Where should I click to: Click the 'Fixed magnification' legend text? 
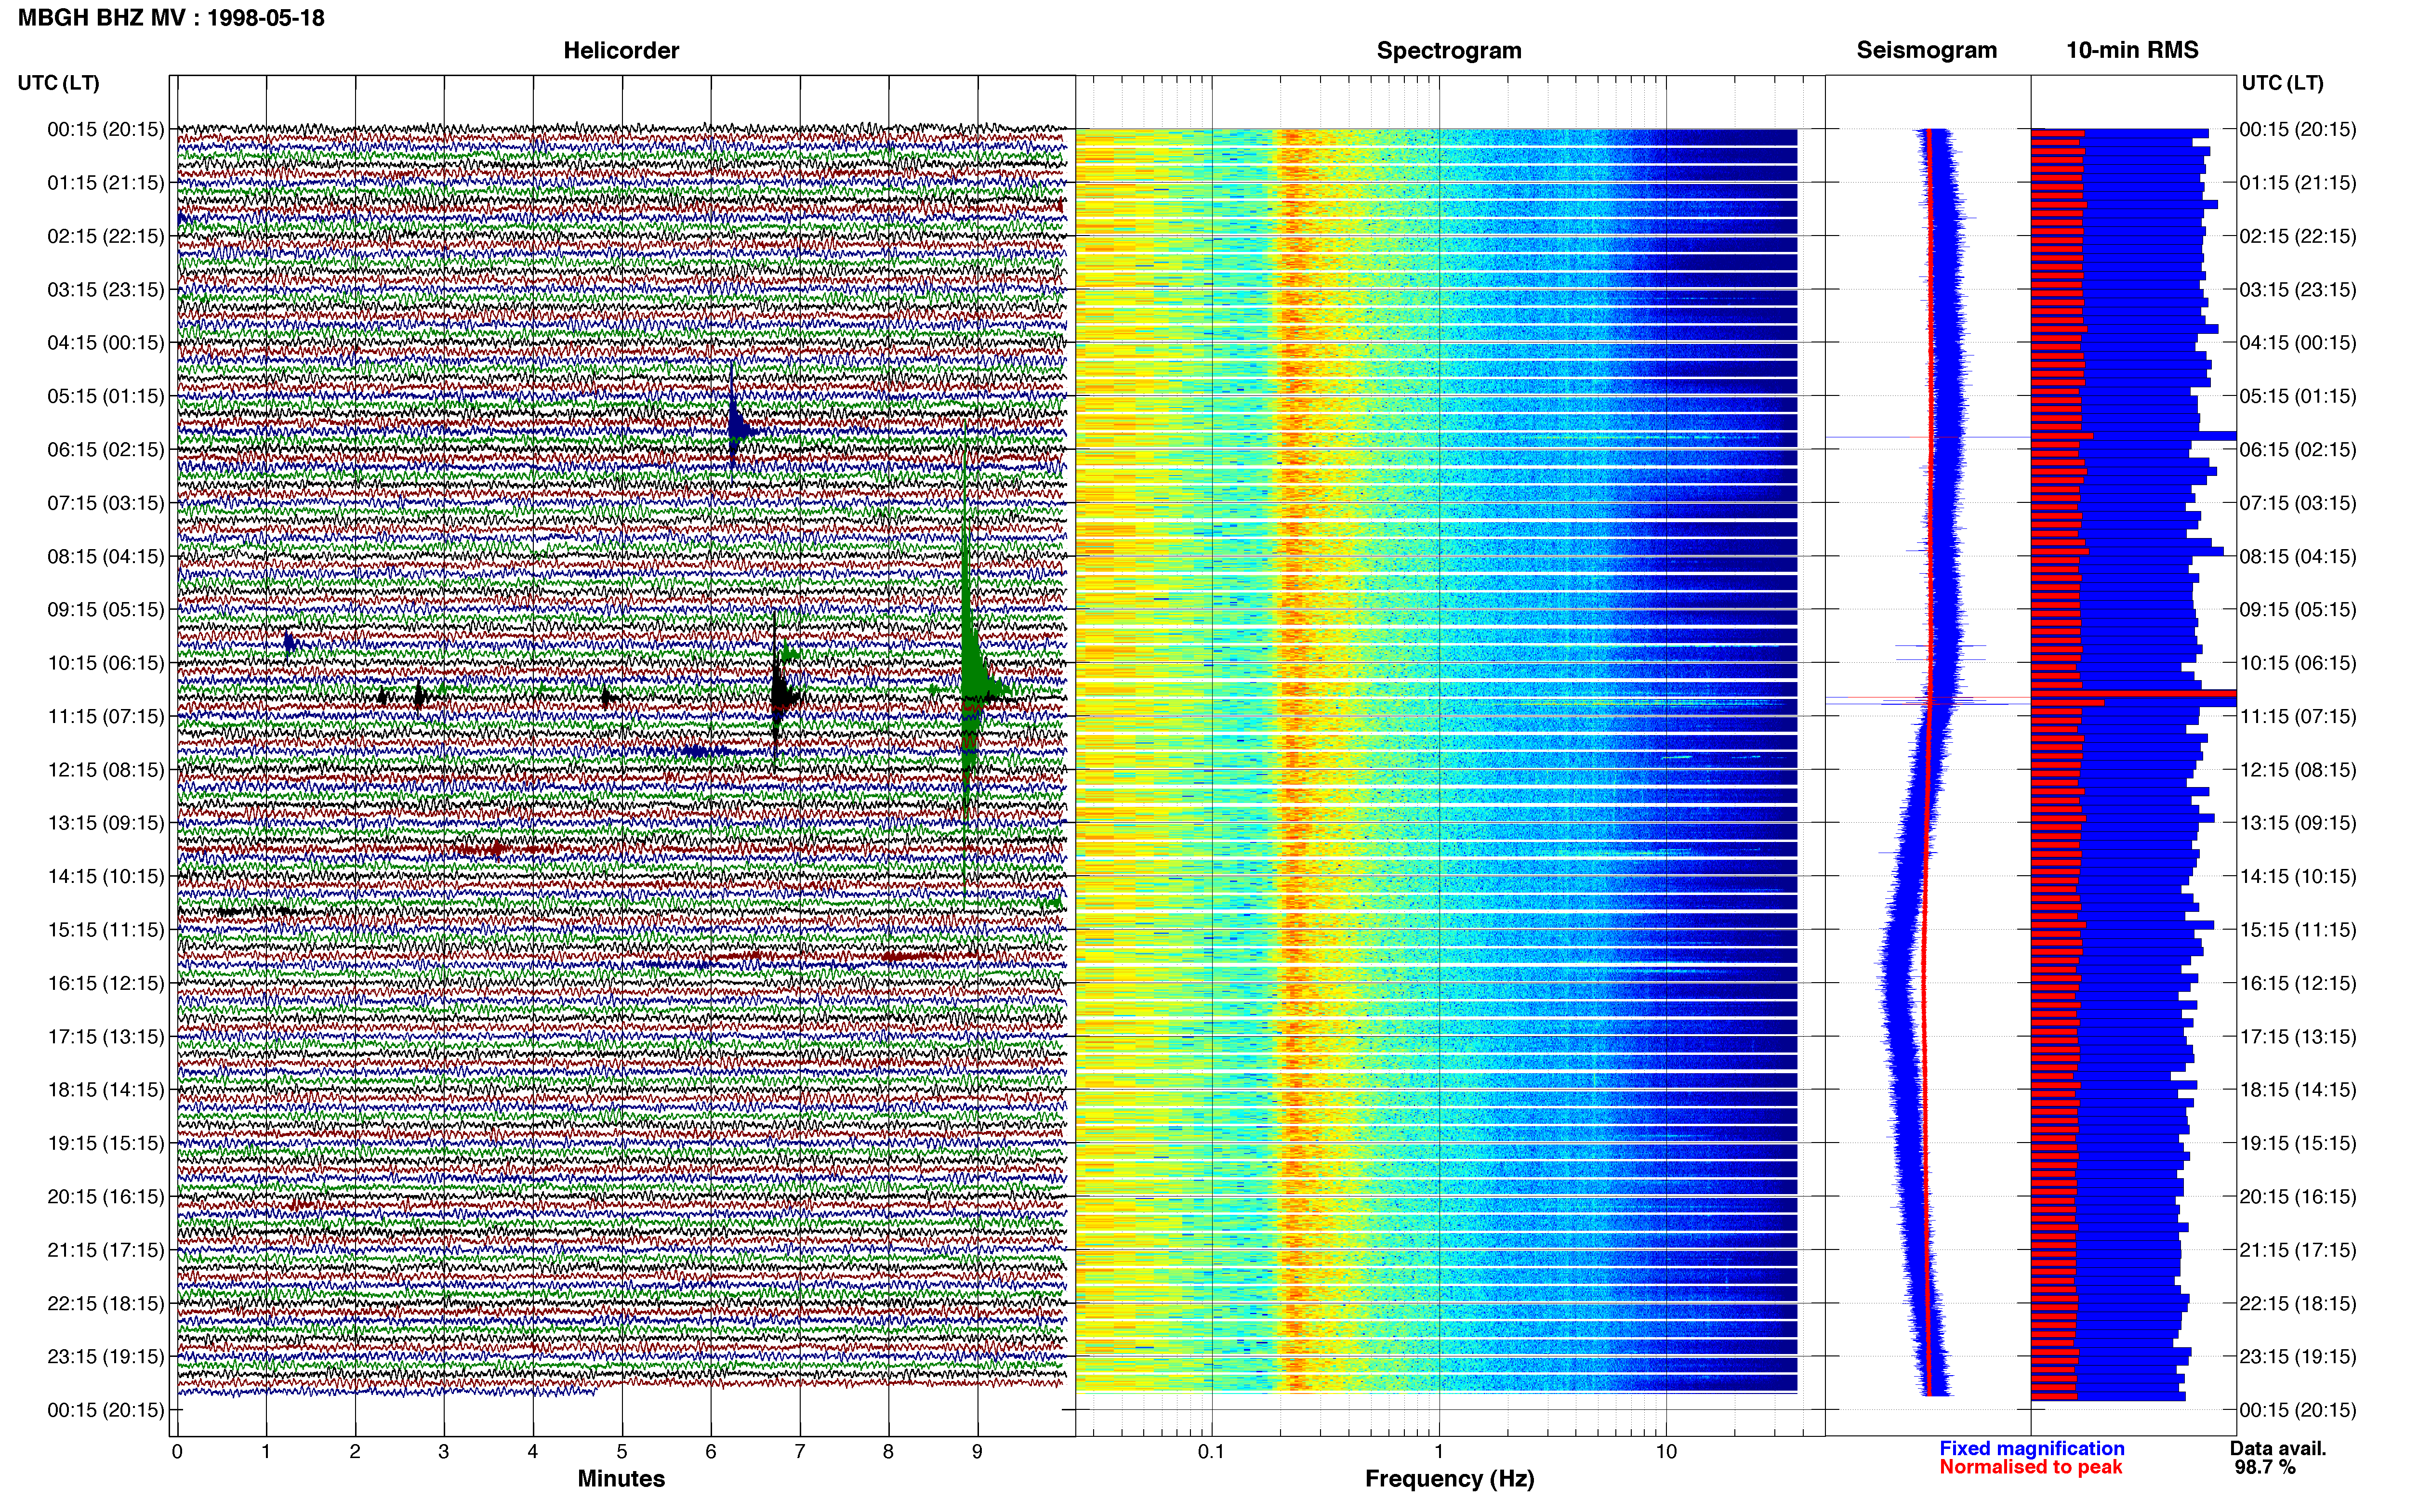coord(2032,1449)
